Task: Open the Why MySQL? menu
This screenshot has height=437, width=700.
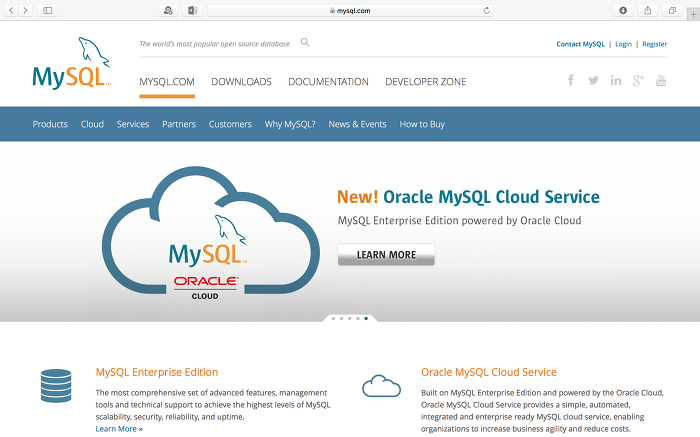Action: click(290, 124)
